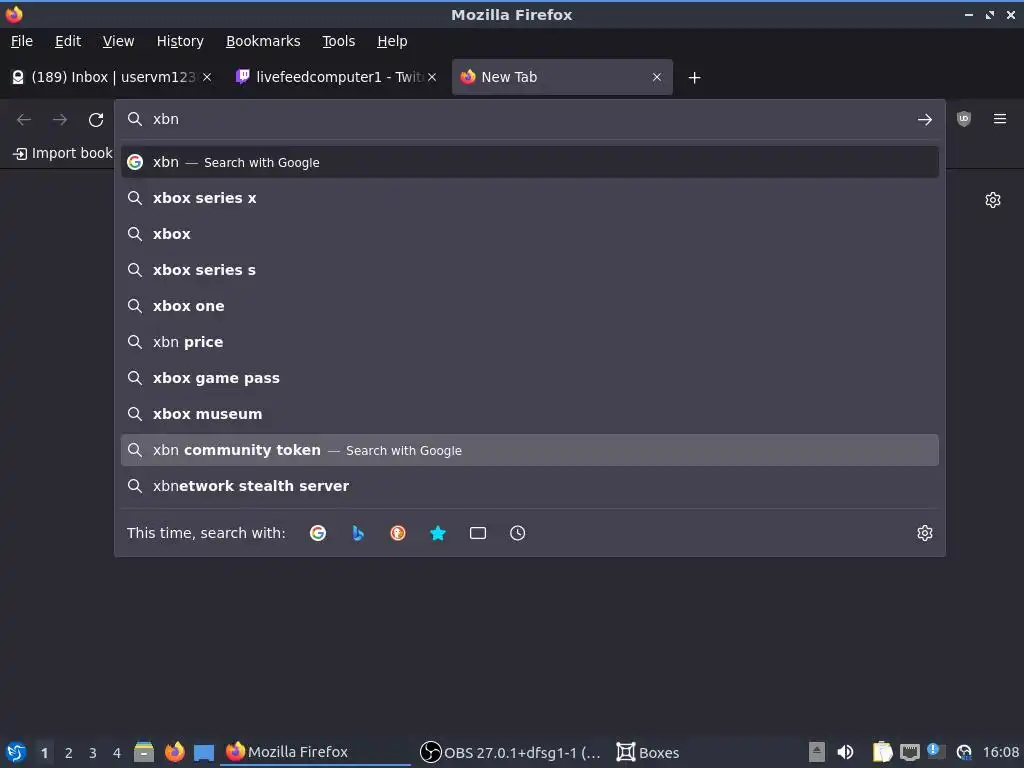The image size is (1024, 768).
Task: Focus the Mozilla Firefox taskbar window button
Action: pos(316,752)
